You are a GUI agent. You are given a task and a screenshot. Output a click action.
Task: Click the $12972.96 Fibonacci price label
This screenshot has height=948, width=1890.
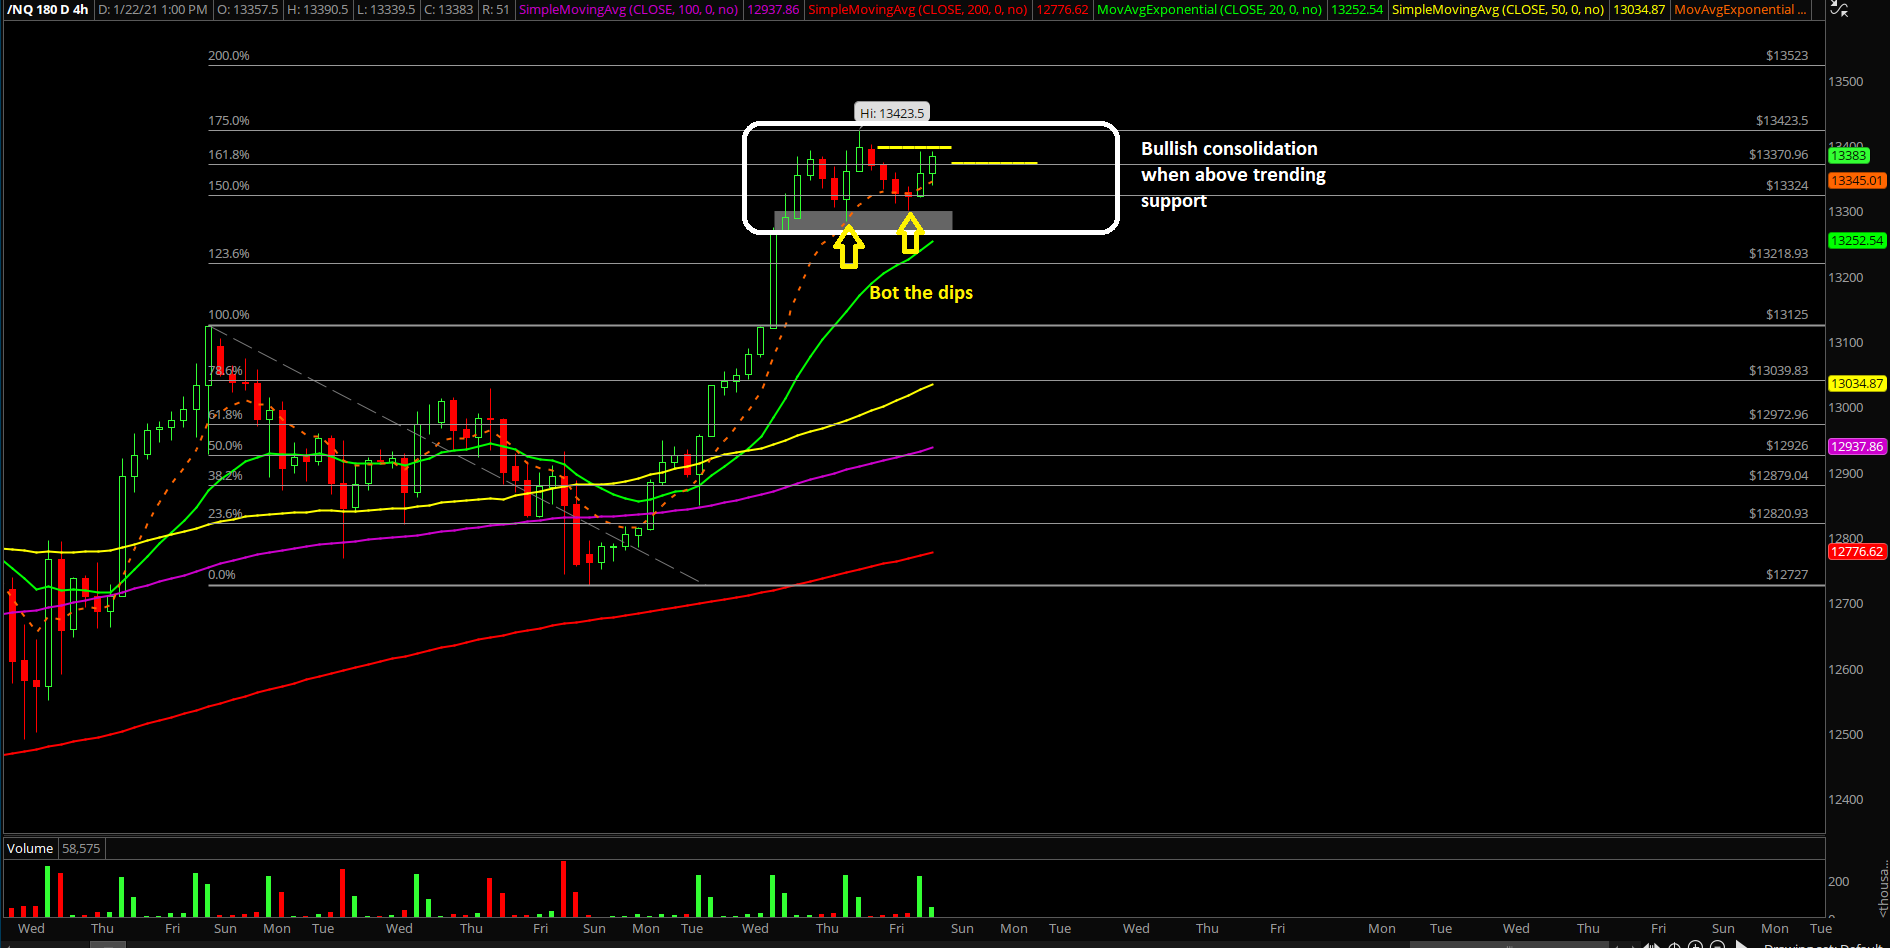coord(1779,415)
